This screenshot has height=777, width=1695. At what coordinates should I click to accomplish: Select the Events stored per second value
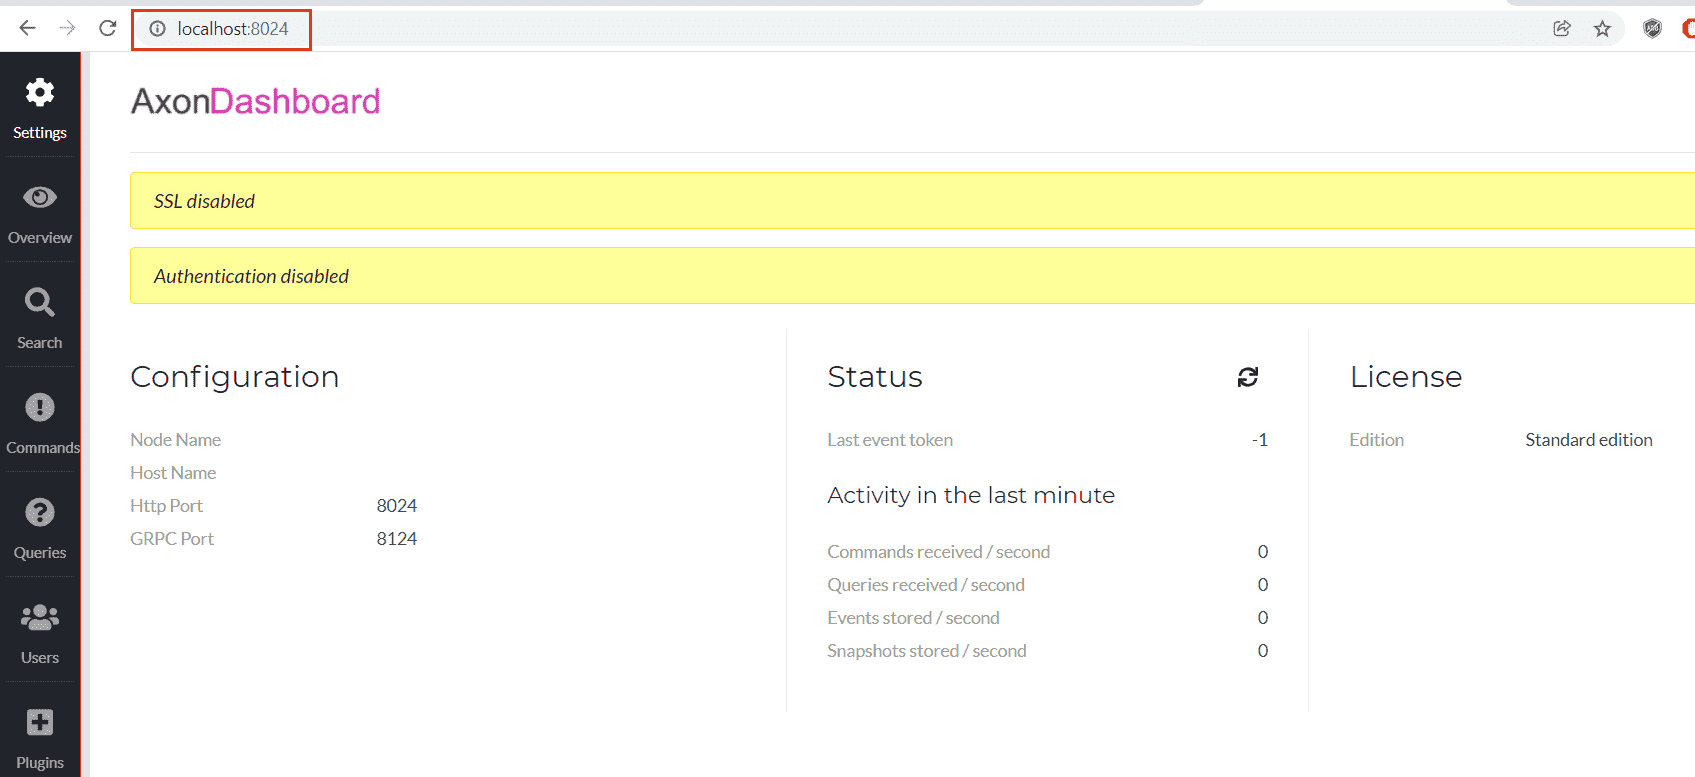1263,618
